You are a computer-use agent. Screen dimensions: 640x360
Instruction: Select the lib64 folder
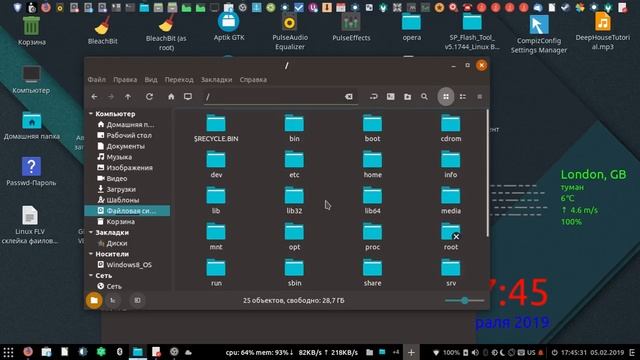click(x=372, y=200)
